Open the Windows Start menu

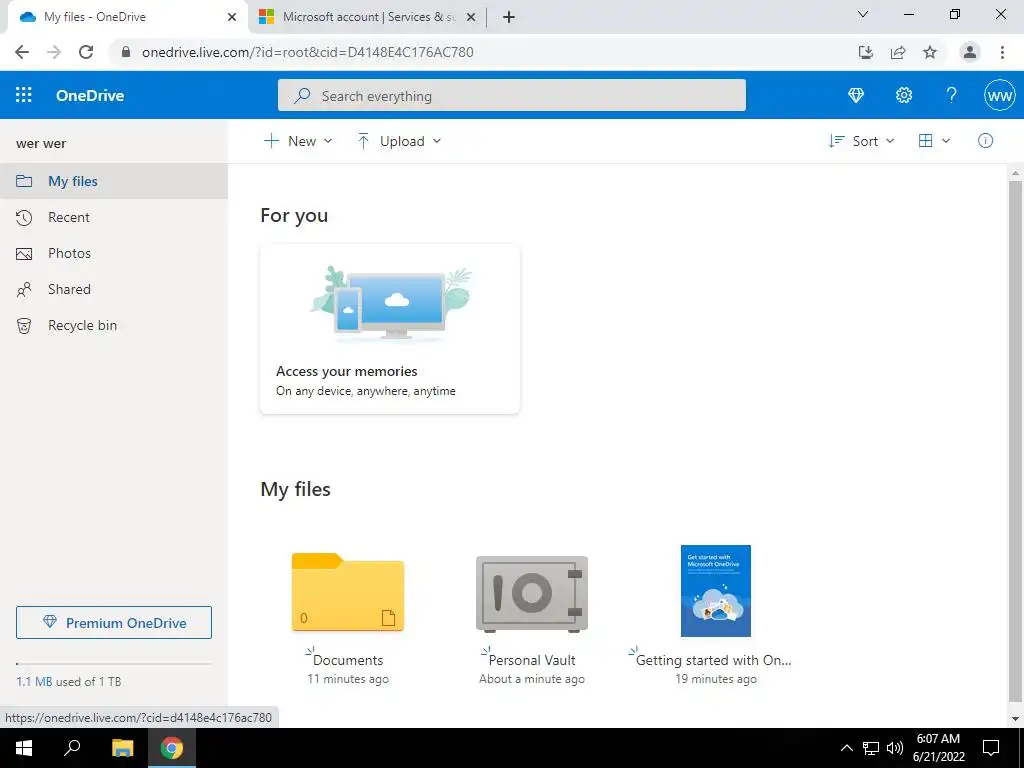pyautogui.click(x=24, y=748)
